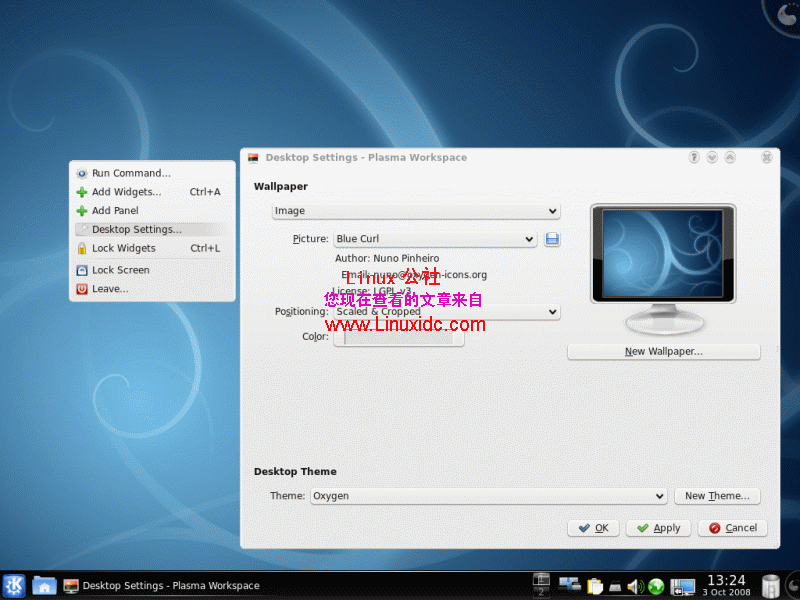Save the current picture using the disk icon

pos(552,239)
